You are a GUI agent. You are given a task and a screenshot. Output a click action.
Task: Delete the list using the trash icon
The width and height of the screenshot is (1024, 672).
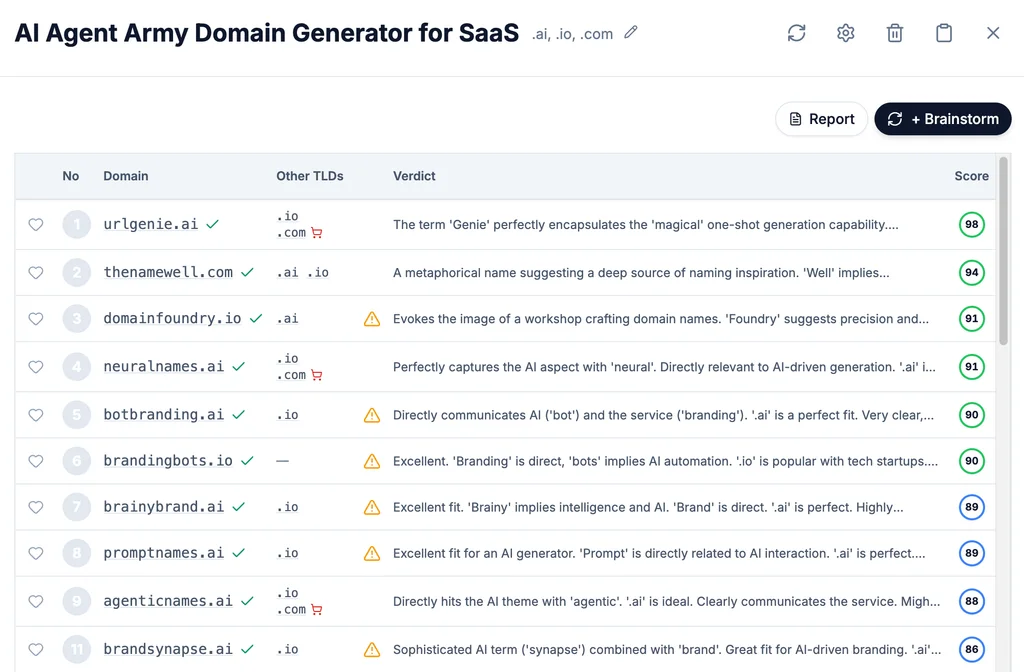click(894, 32)
